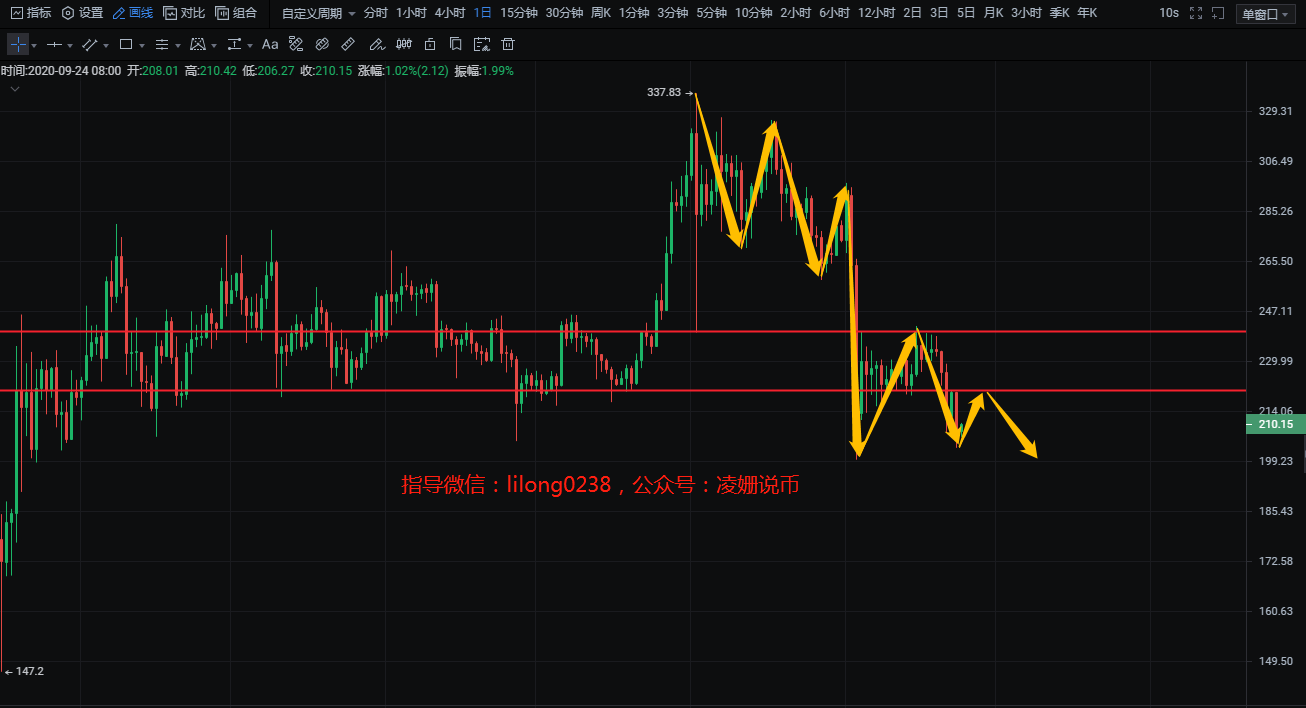The width and height of the screenshot is (1306, 708).
Task: Select the crosshair cursor drawing tool
Action: tap(18, 45)
